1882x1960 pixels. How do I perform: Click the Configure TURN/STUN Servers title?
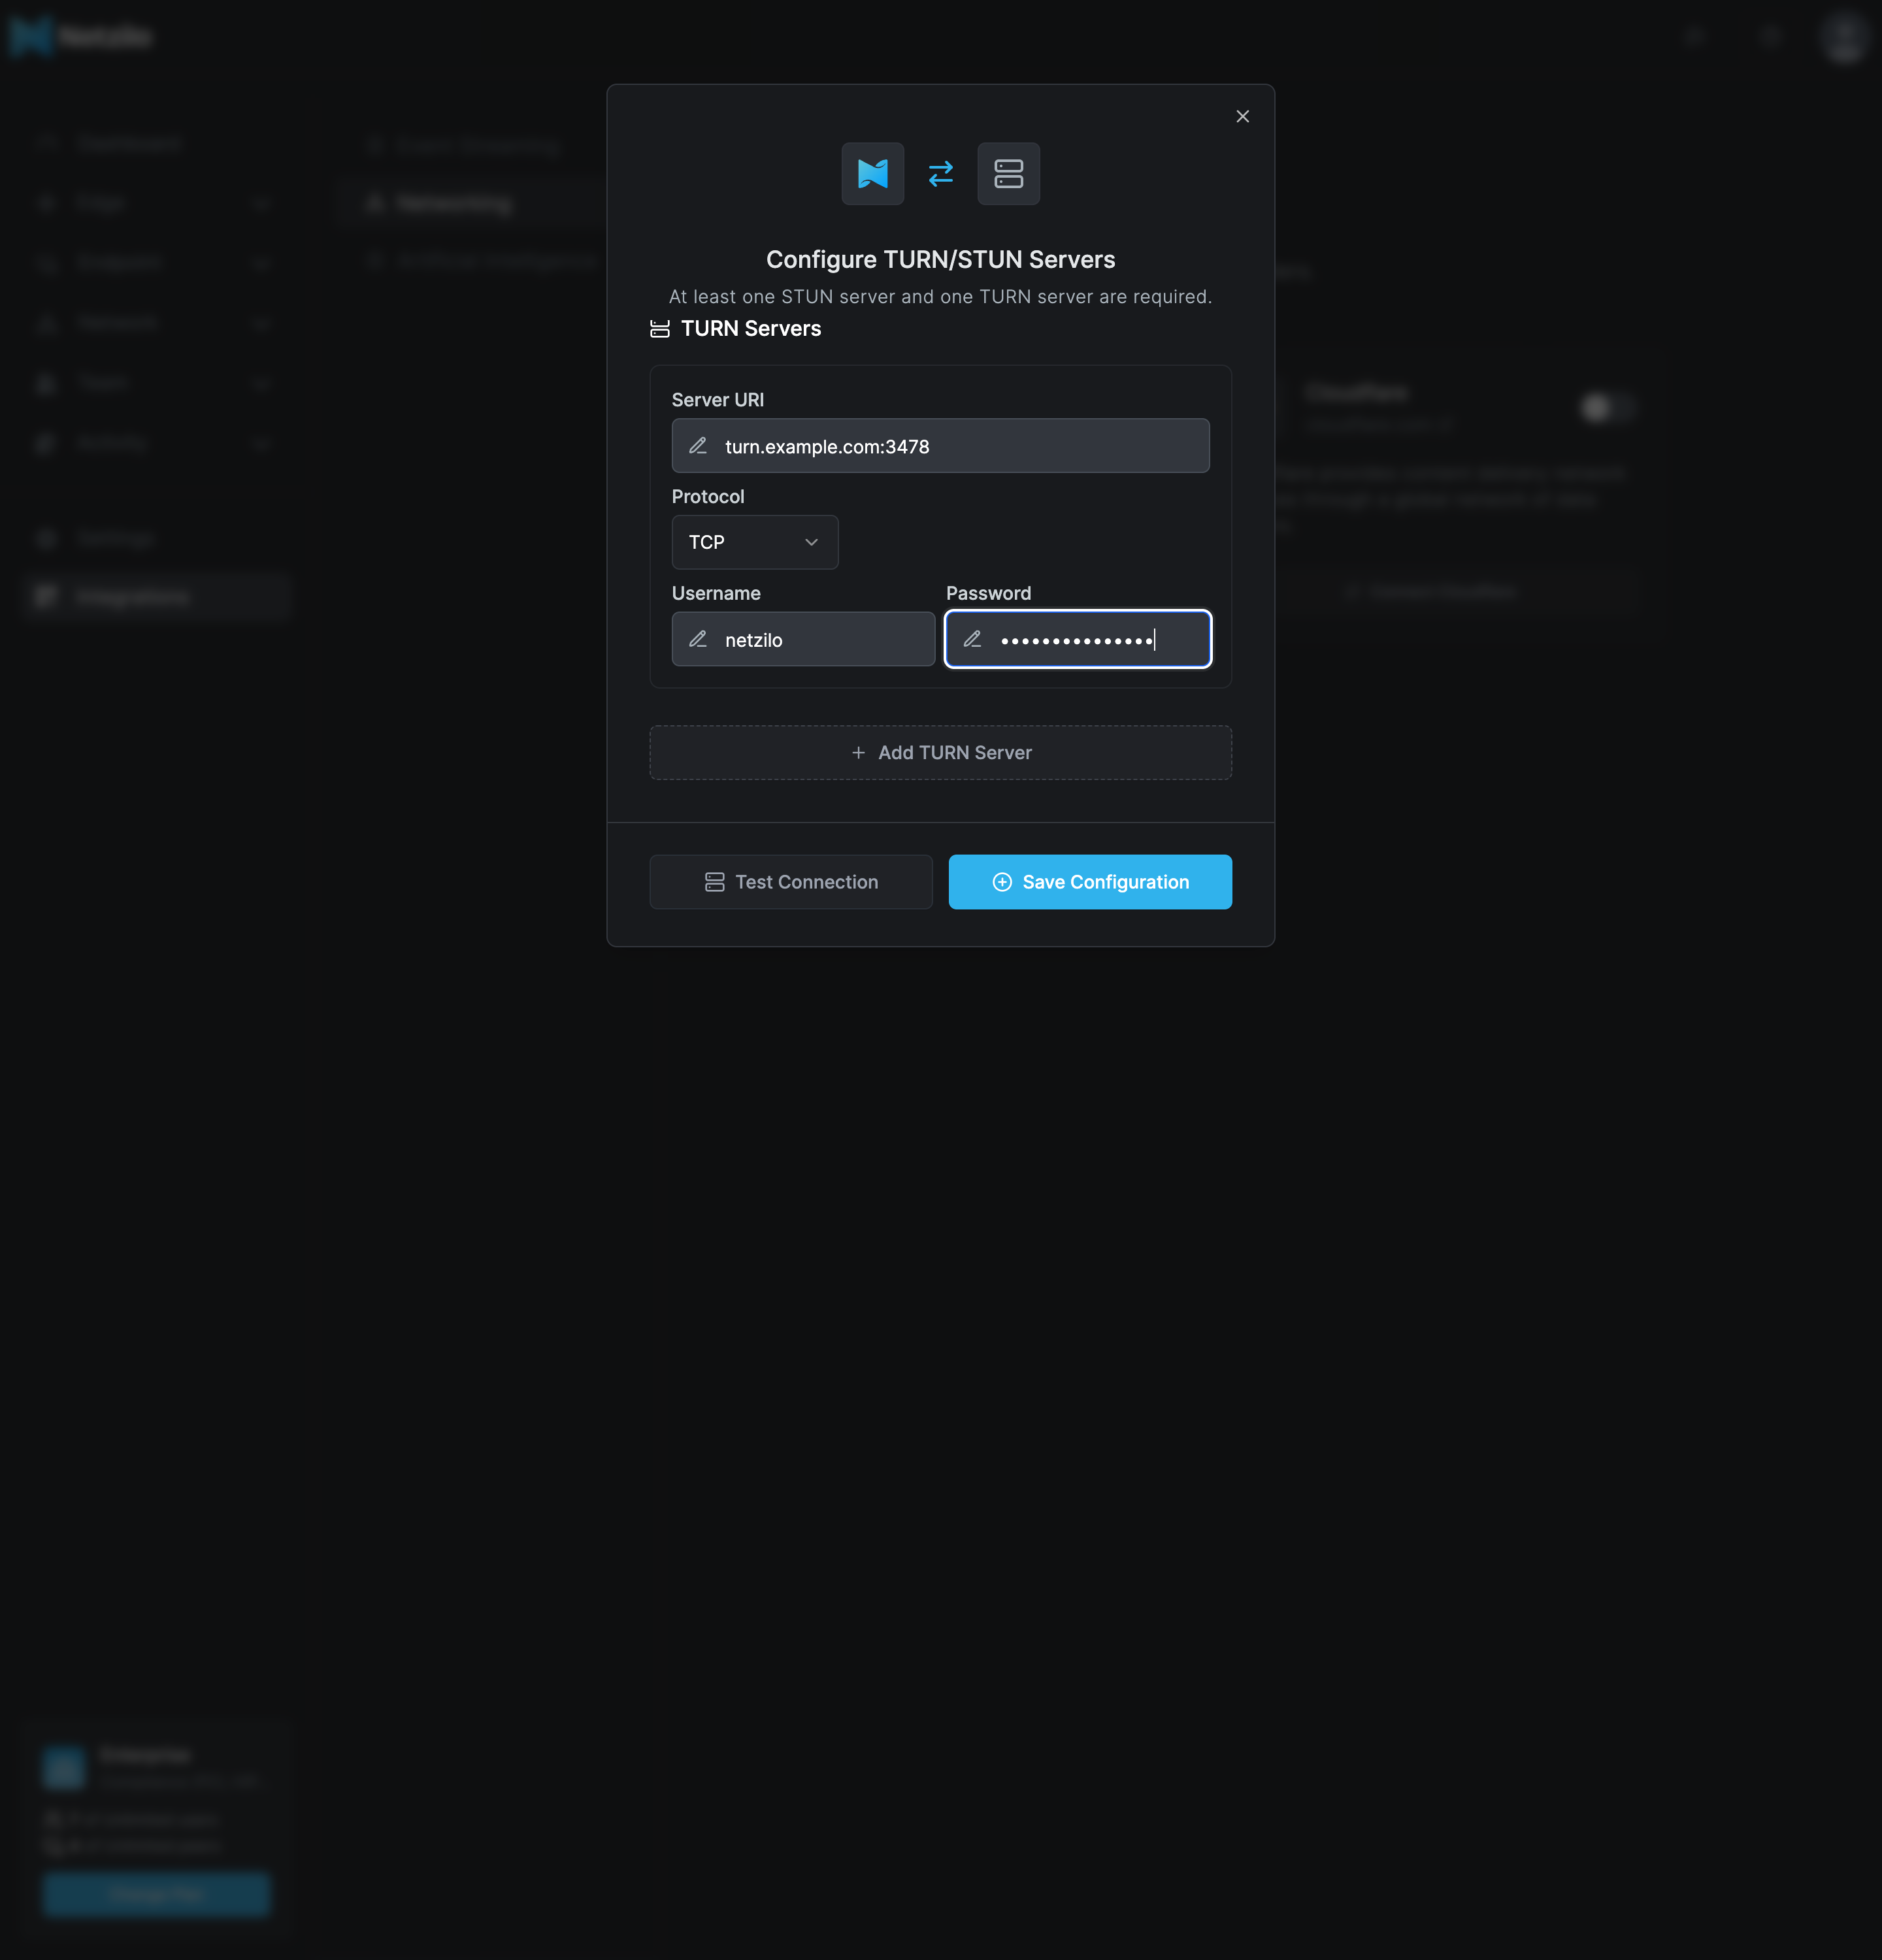point(940,260)
